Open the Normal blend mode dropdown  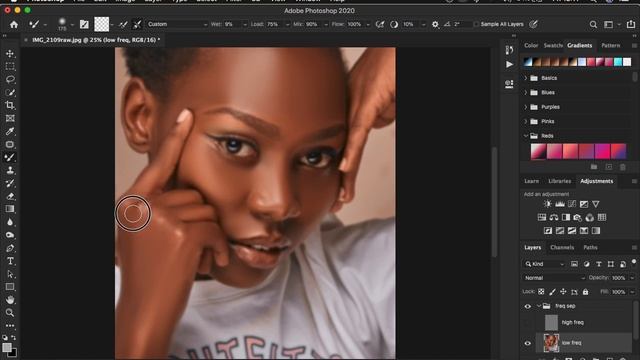(554, 278)
